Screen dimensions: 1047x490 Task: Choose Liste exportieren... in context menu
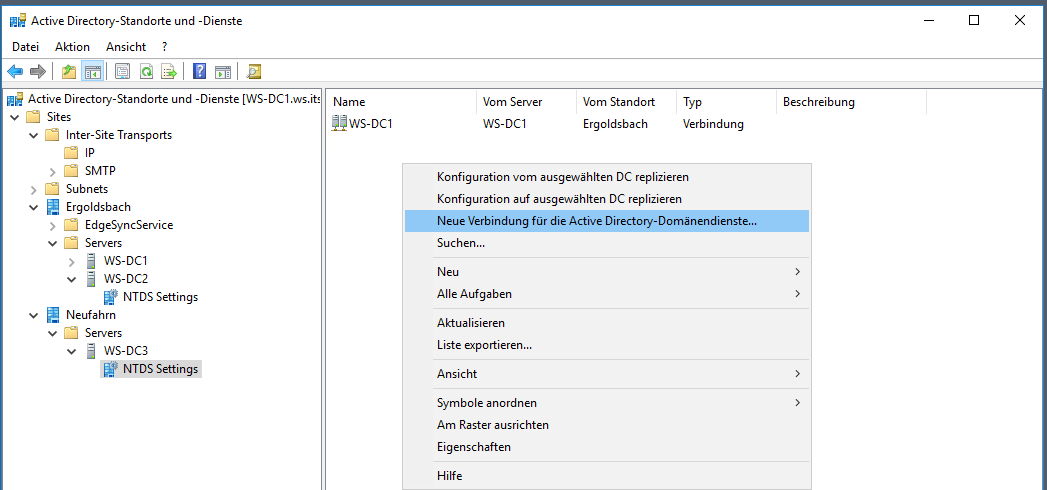[607, 345]
